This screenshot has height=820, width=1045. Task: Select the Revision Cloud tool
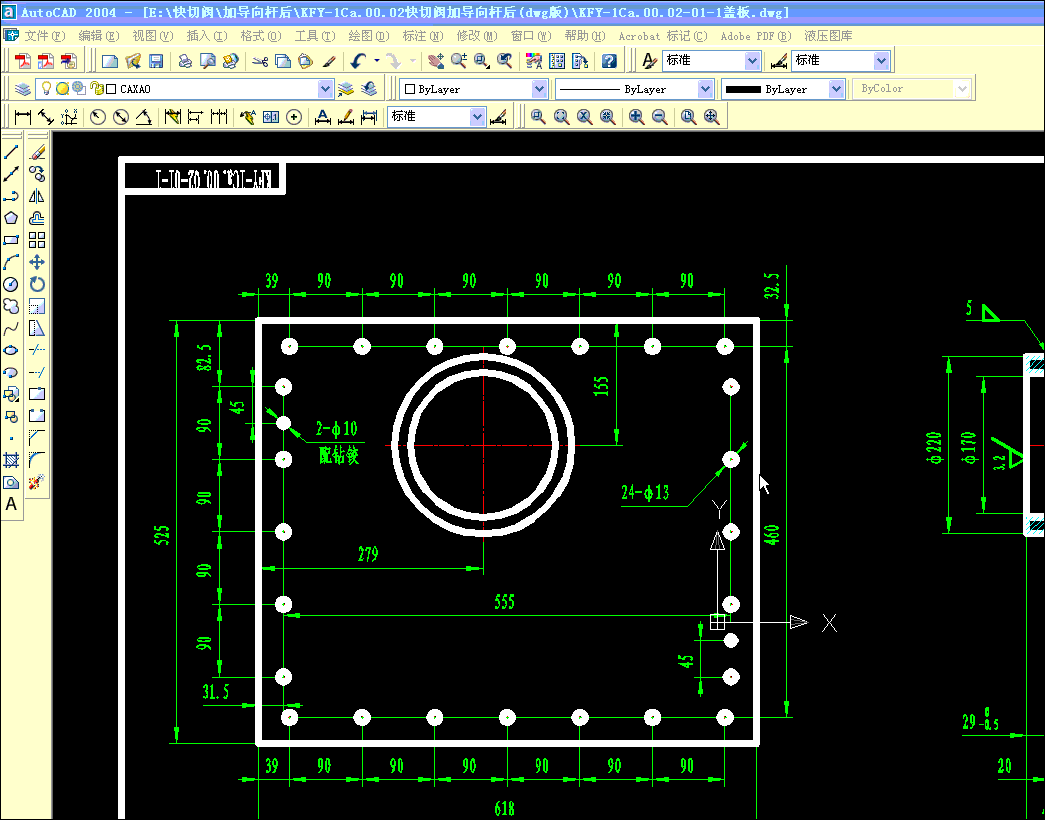click(x=11, y=306)
